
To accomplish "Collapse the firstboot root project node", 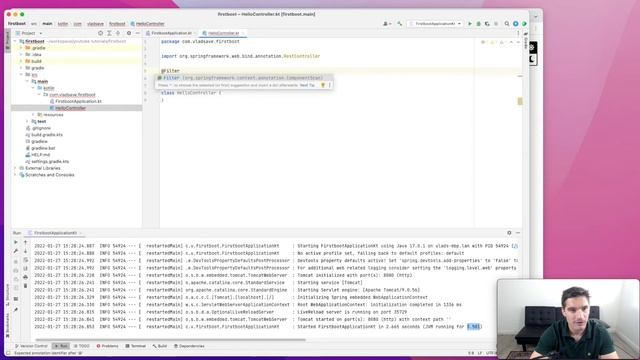I will (x=16, y=41).
